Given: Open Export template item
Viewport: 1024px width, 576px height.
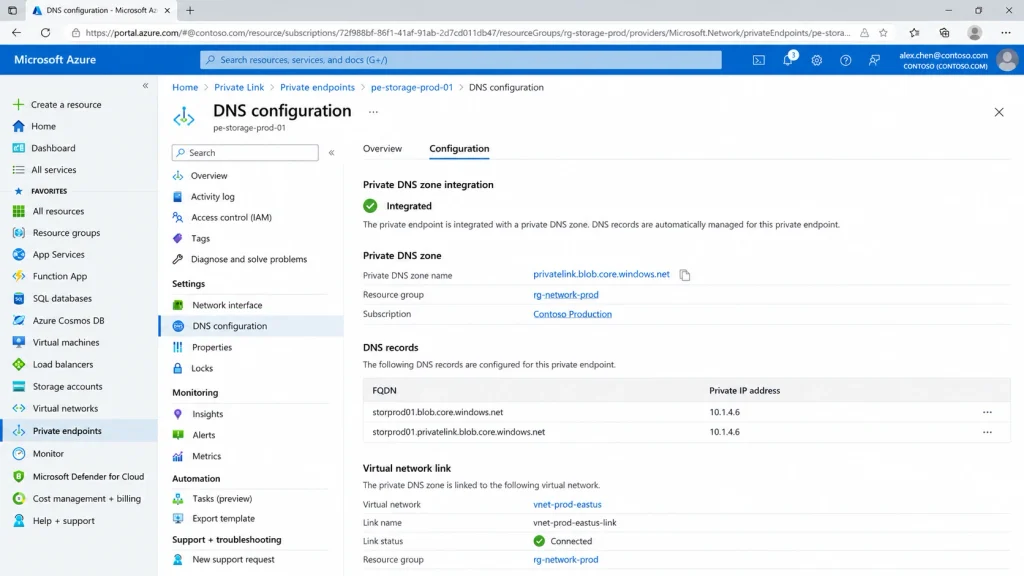Looking at the screenshot, I should pyautogui.click(x=223, y=519).
